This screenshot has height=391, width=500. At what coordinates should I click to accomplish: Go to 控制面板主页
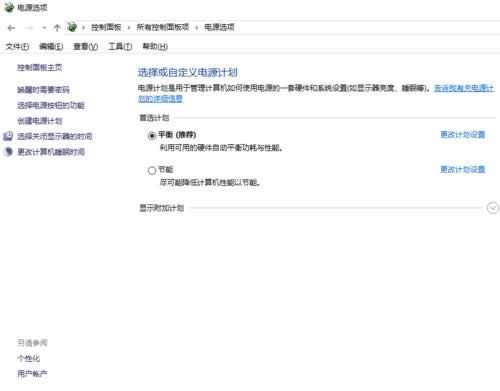pos(40,68)
